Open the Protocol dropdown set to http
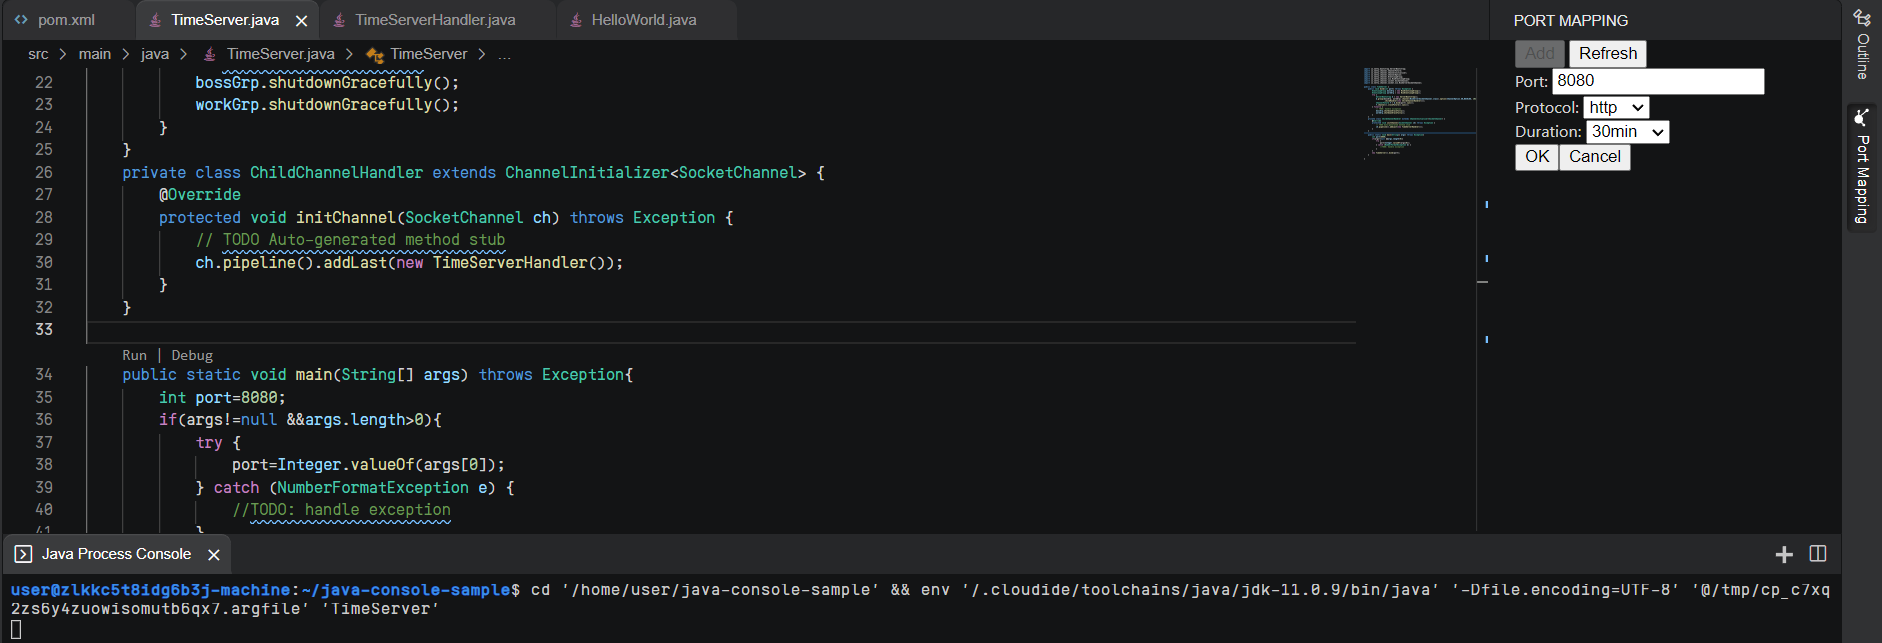 tap(1616, 108)
